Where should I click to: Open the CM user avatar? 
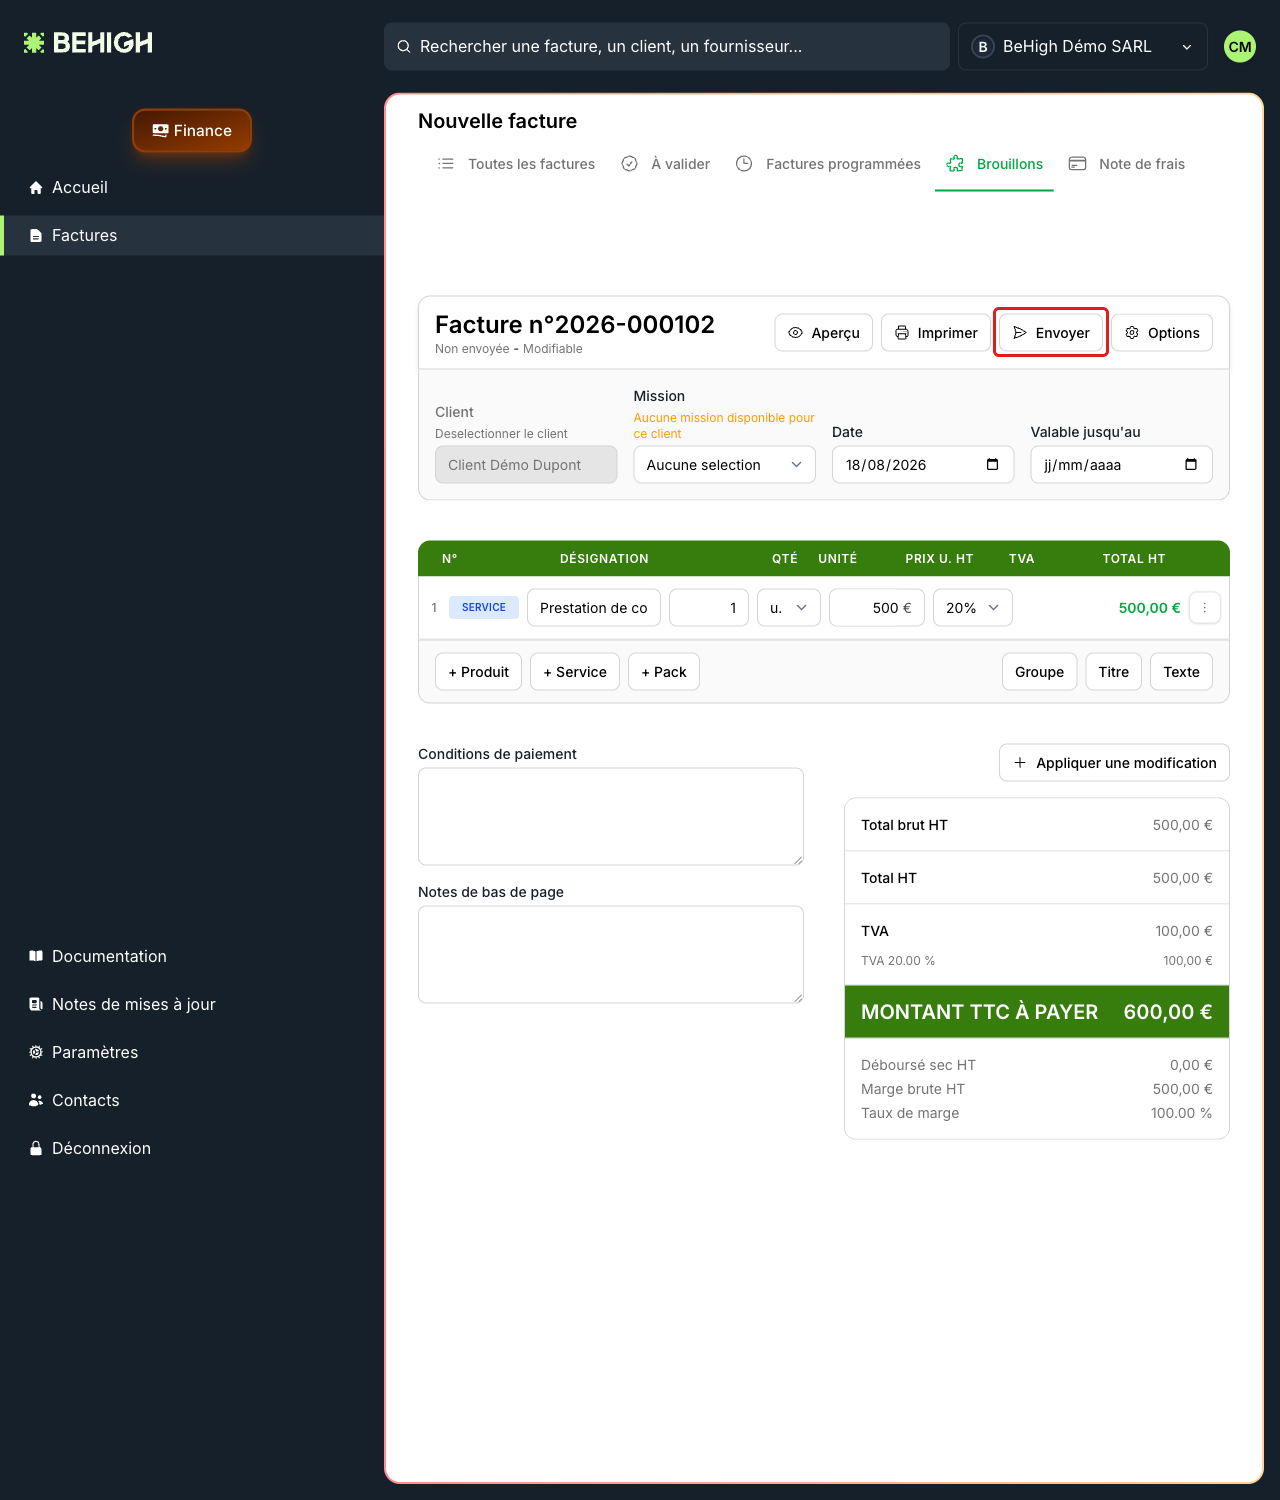pos(1240,46)
